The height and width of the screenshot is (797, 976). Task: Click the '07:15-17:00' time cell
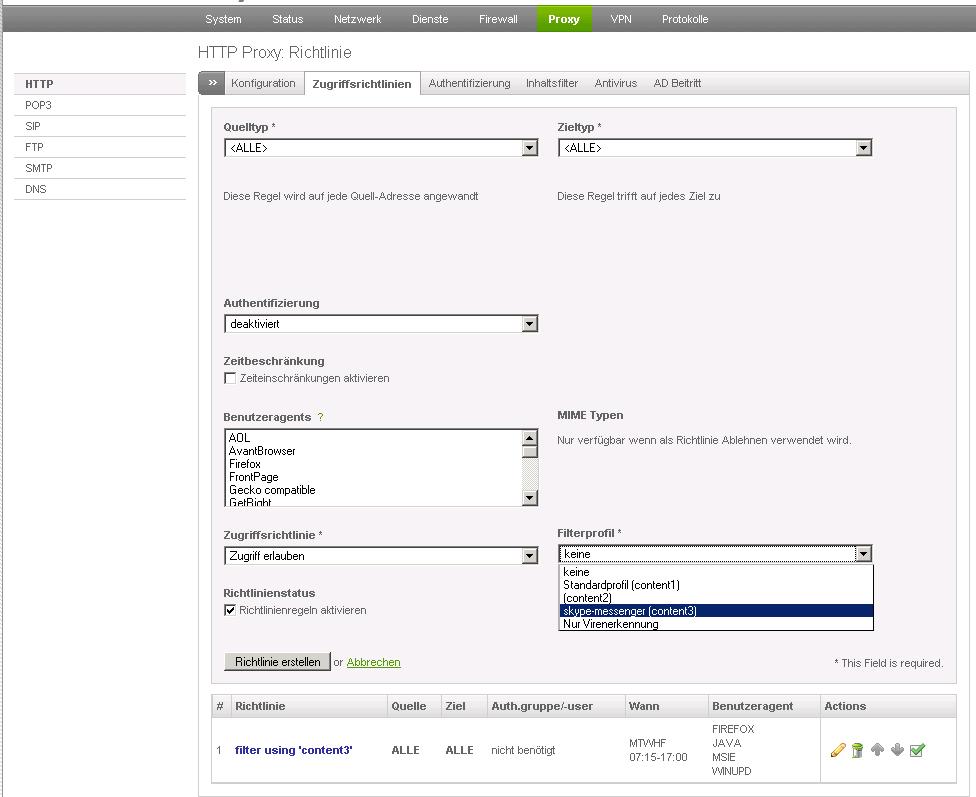[x=658, y=757]
